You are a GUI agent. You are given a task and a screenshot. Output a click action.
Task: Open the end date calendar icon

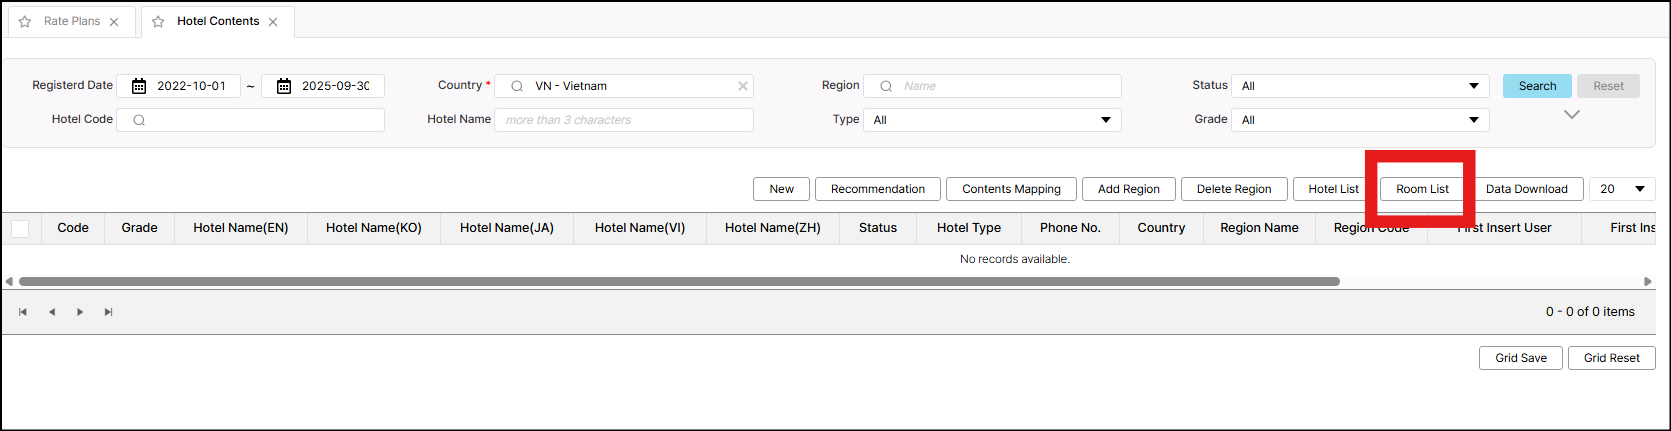pyautogui.click(x=284, y=86)
